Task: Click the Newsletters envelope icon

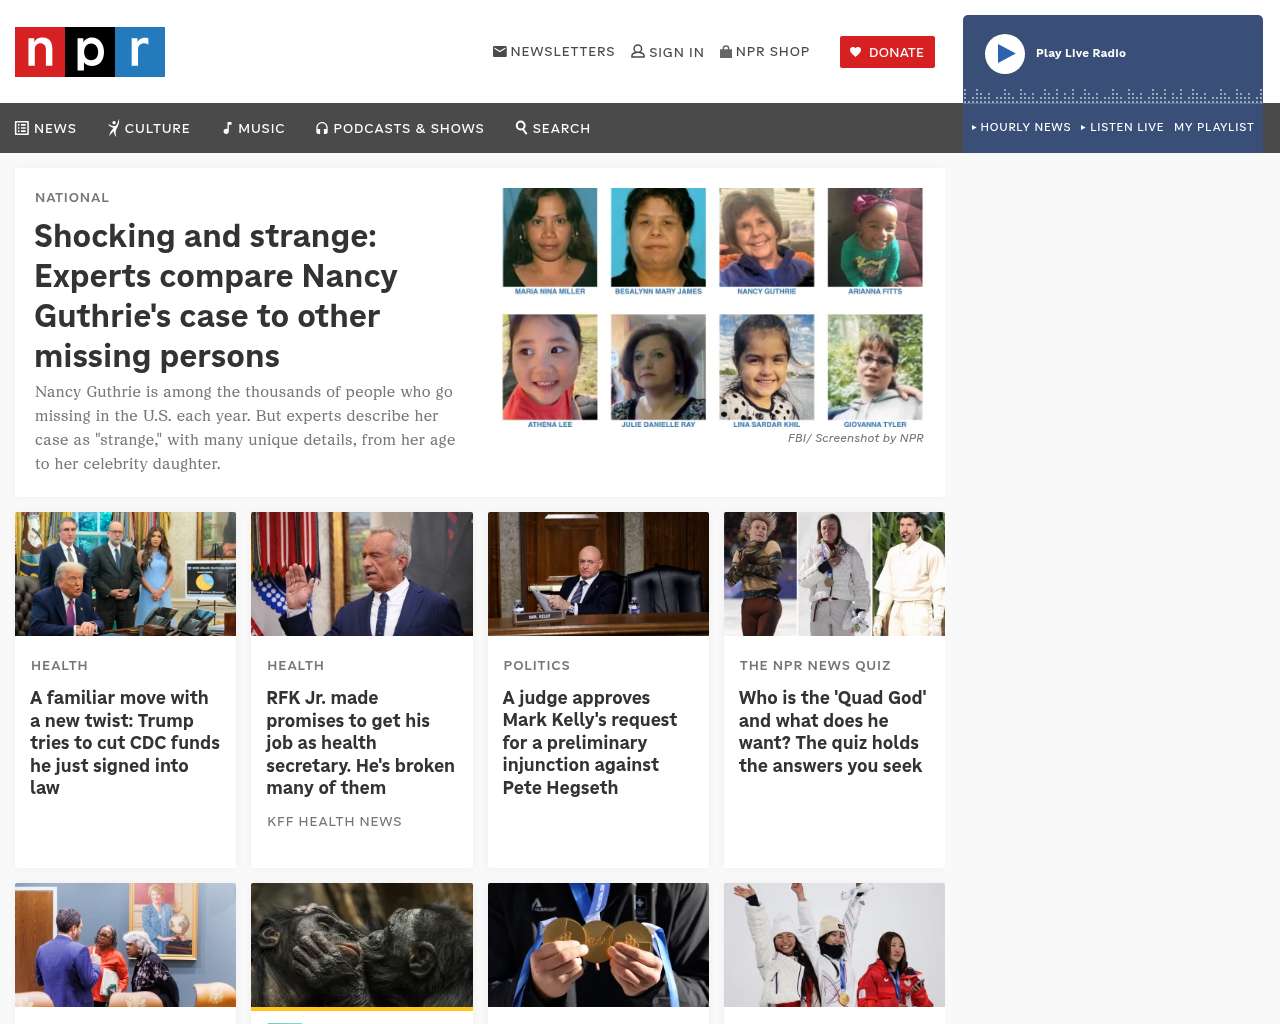Action: pyautogui.click(x=500, y=51)
